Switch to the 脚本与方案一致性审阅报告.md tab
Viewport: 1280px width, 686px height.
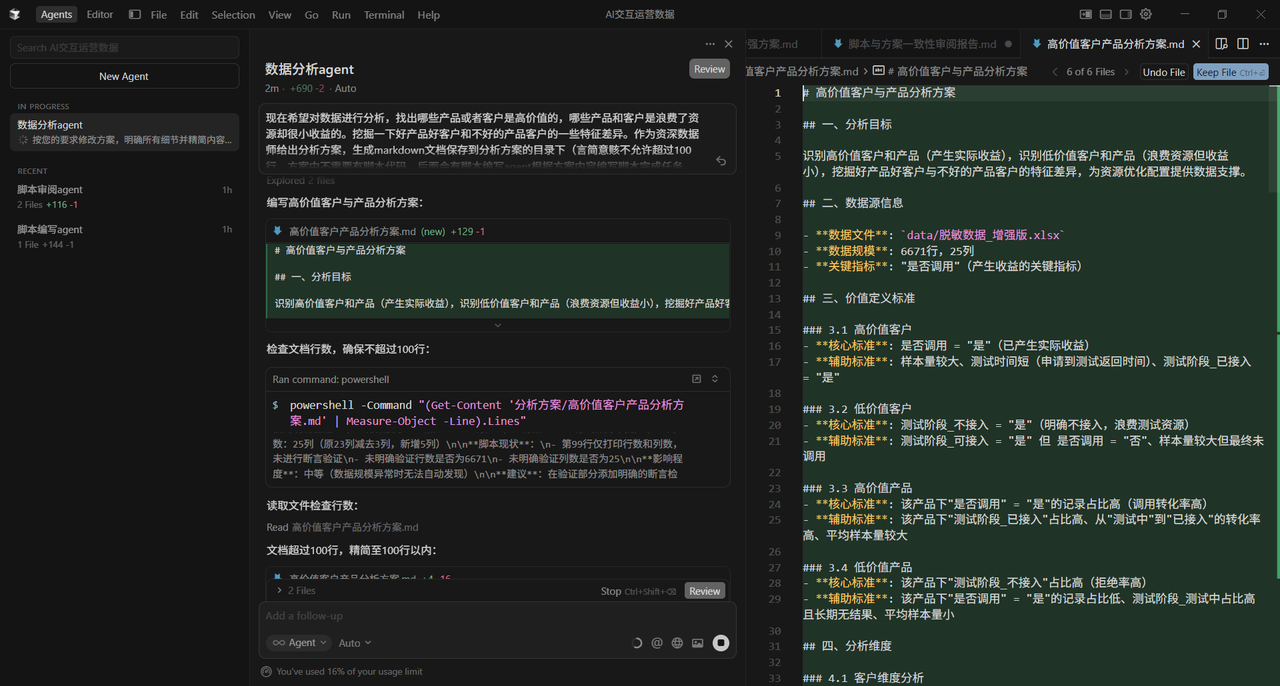[x=920, y=43]
